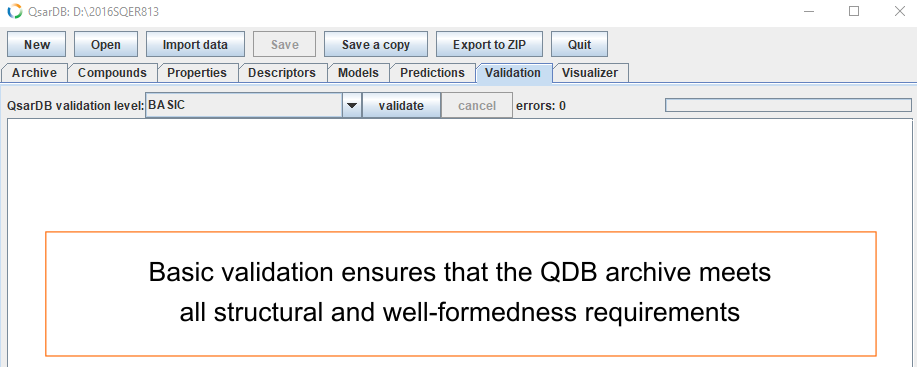Click the validation progress bar

[x=788, y=105]
